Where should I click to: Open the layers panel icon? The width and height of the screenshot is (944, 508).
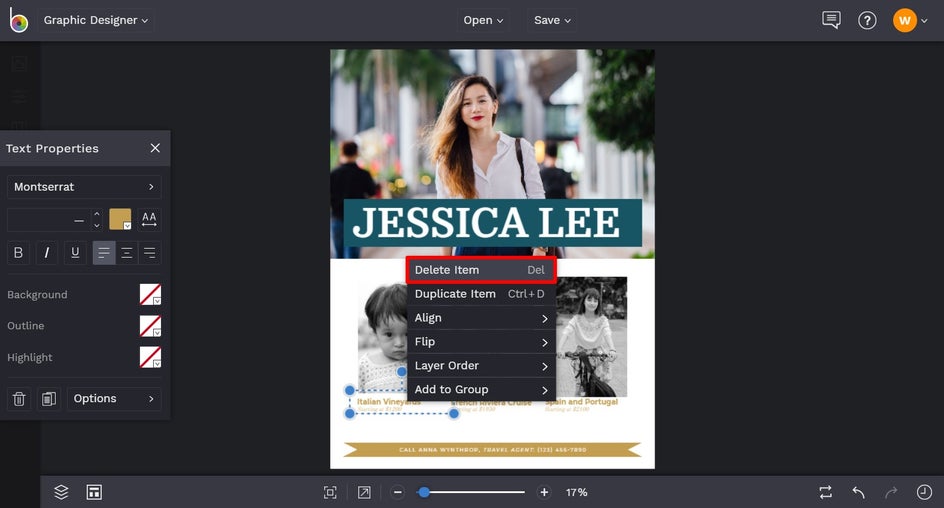pos(61,492)
